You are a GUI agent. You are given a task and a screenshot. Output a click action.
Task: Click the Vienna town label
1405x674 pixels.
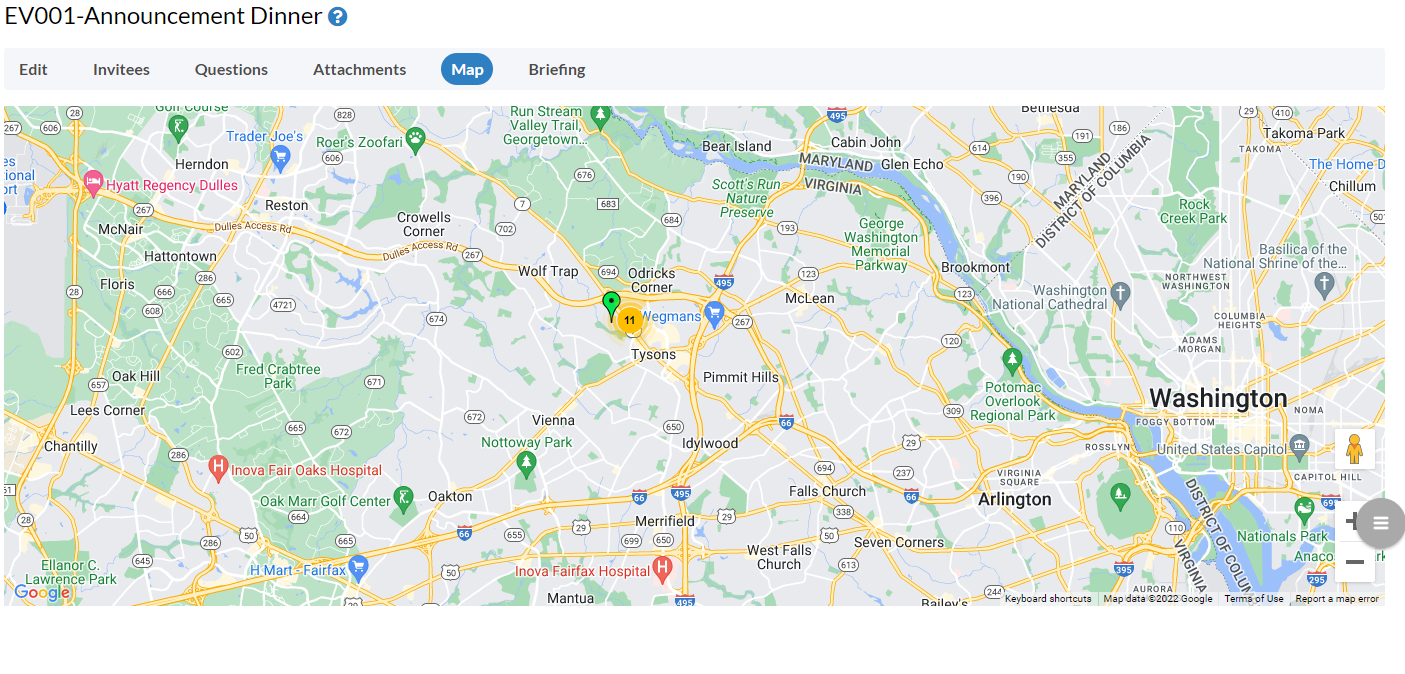click(553, 420)
